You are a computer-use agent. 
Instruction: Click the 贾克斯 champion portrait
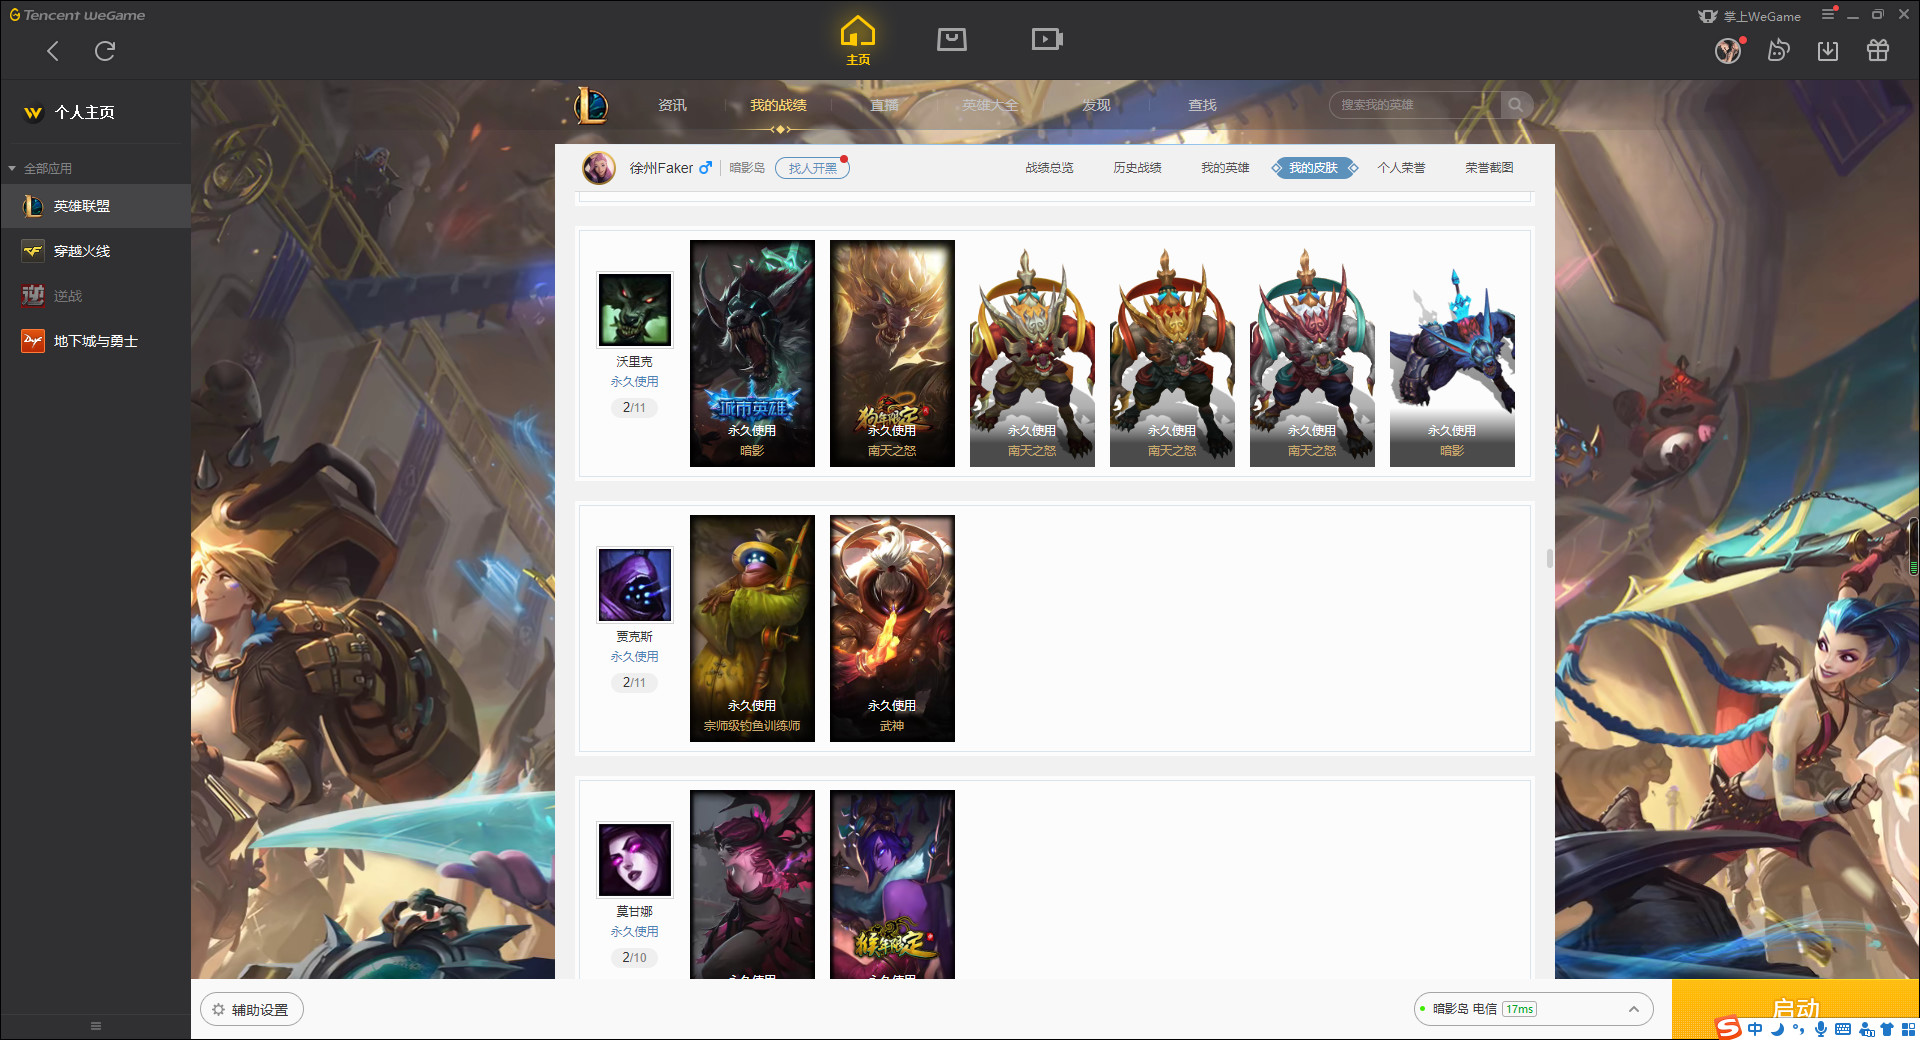tap(634, 585)
